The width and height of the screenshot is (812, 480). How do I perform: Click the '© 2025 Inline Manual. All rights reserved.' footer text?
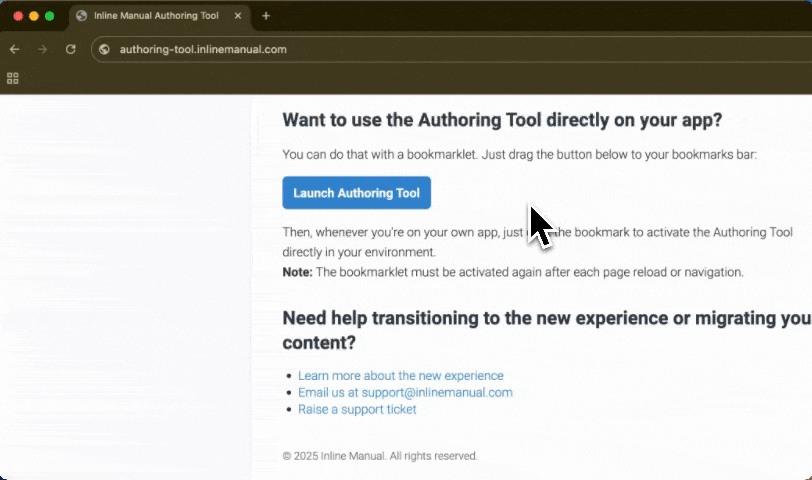pyautogui.click(x=380, y=456)
